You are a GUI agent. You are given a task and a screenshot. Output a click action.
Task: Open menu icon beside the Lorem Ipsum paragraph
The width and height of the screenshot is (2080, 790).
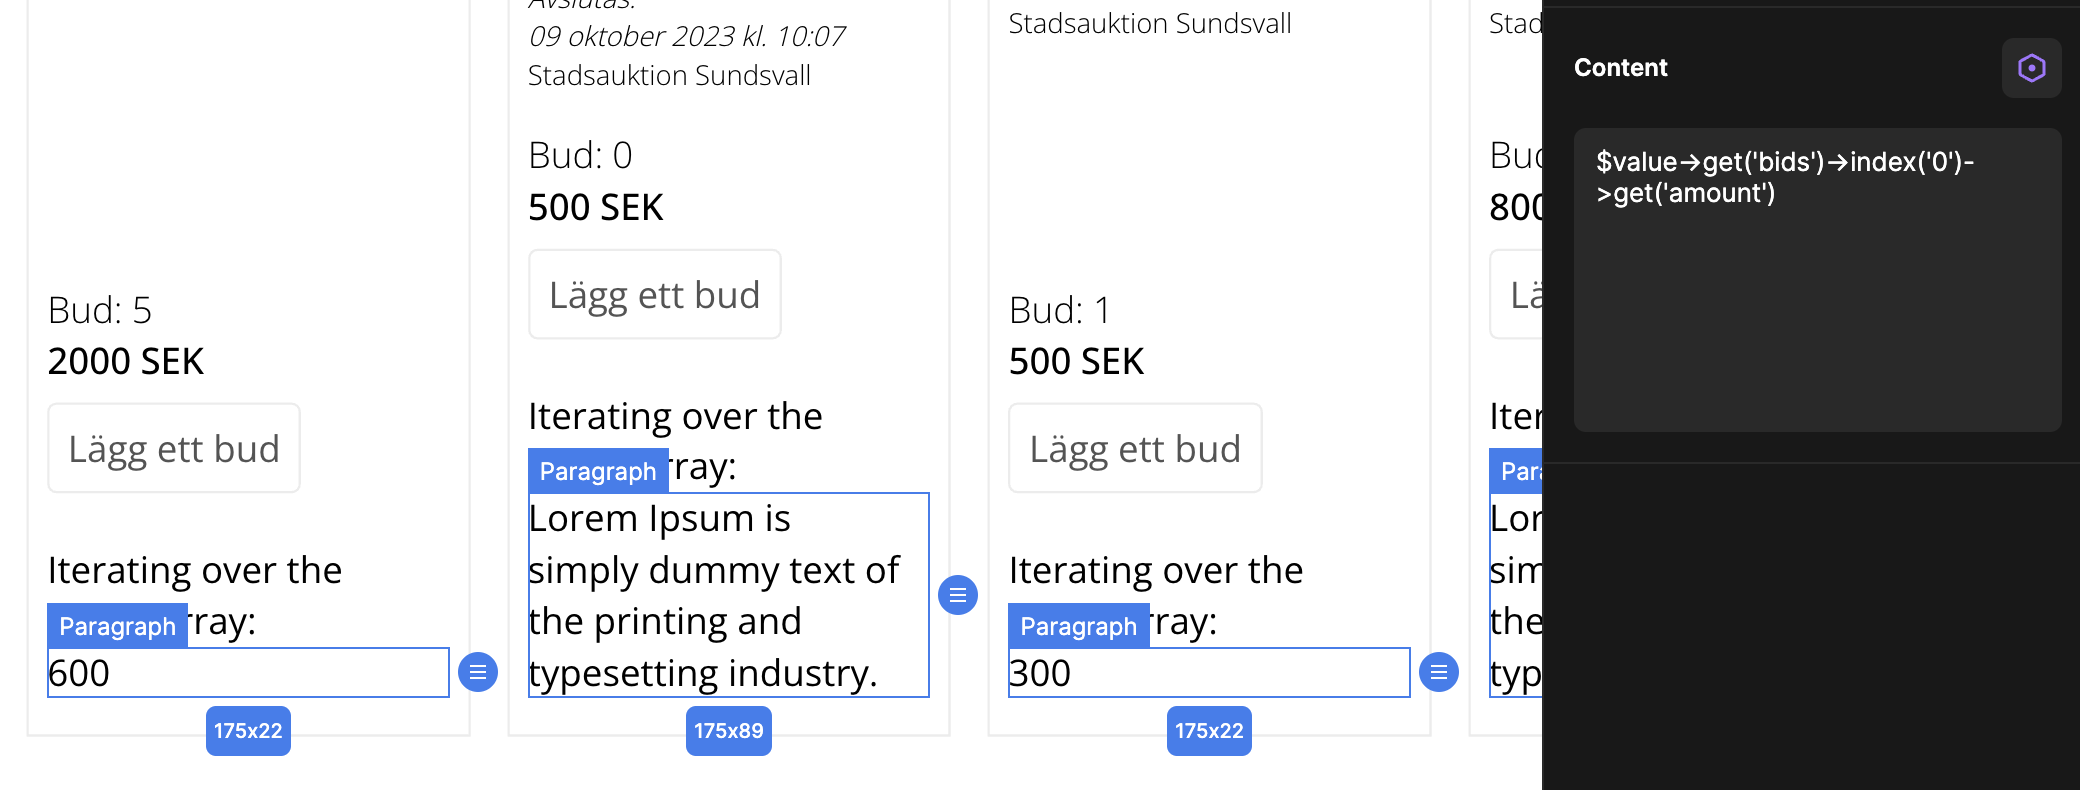click(x=958, y=595)
